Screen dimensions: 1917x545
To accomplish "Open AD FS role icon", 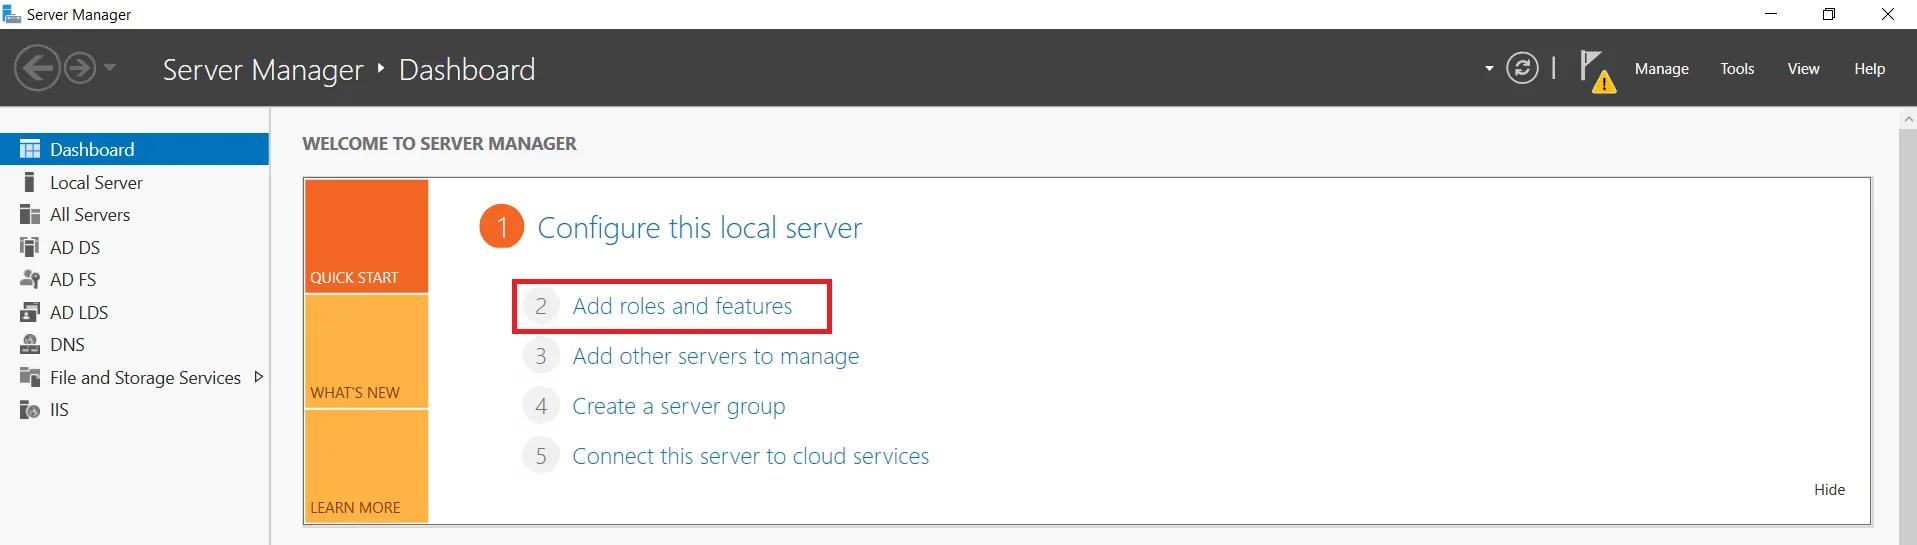I will pos(30,279).
